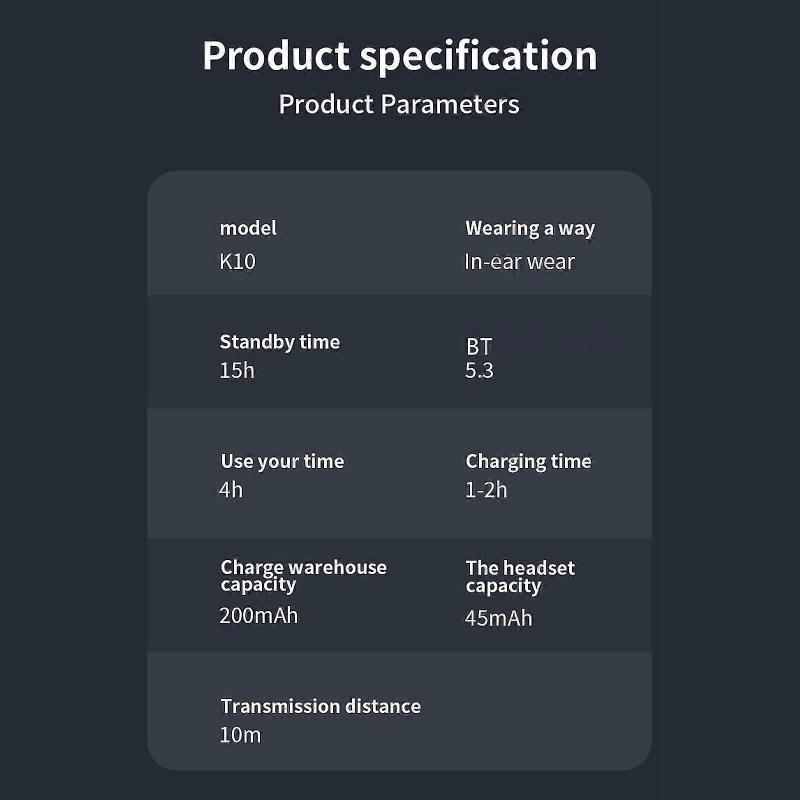
Task: Click the "Charging time" label
Action: [528, 461]
